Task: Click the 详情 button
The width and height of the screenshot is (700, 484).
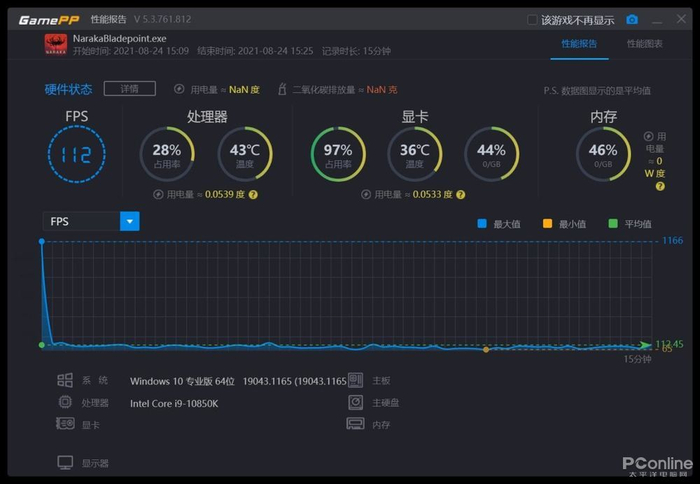Action: [129, 88]
